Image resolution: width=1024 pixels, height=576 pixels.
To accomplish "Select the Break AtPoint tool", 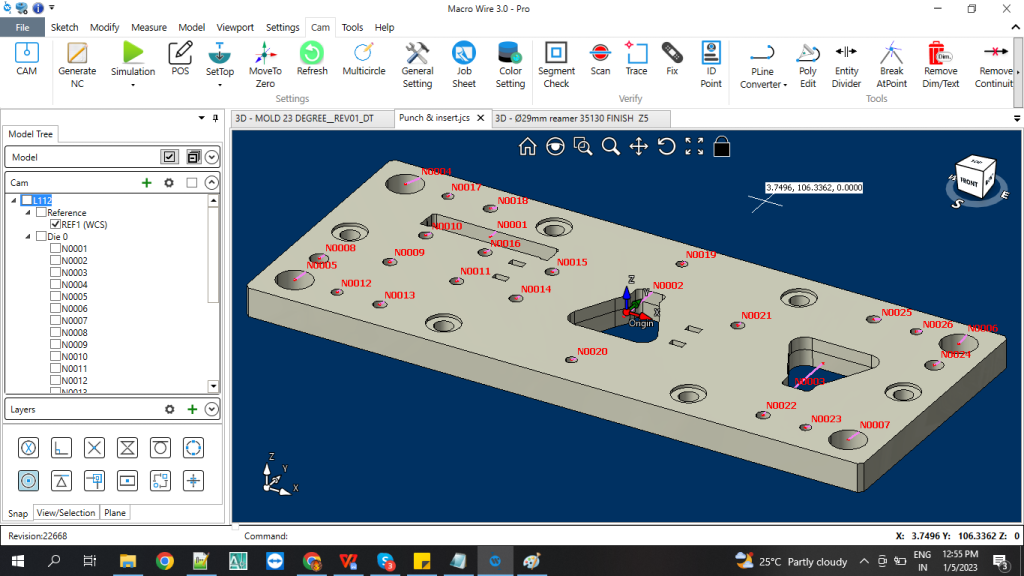I will coord(891,65).
